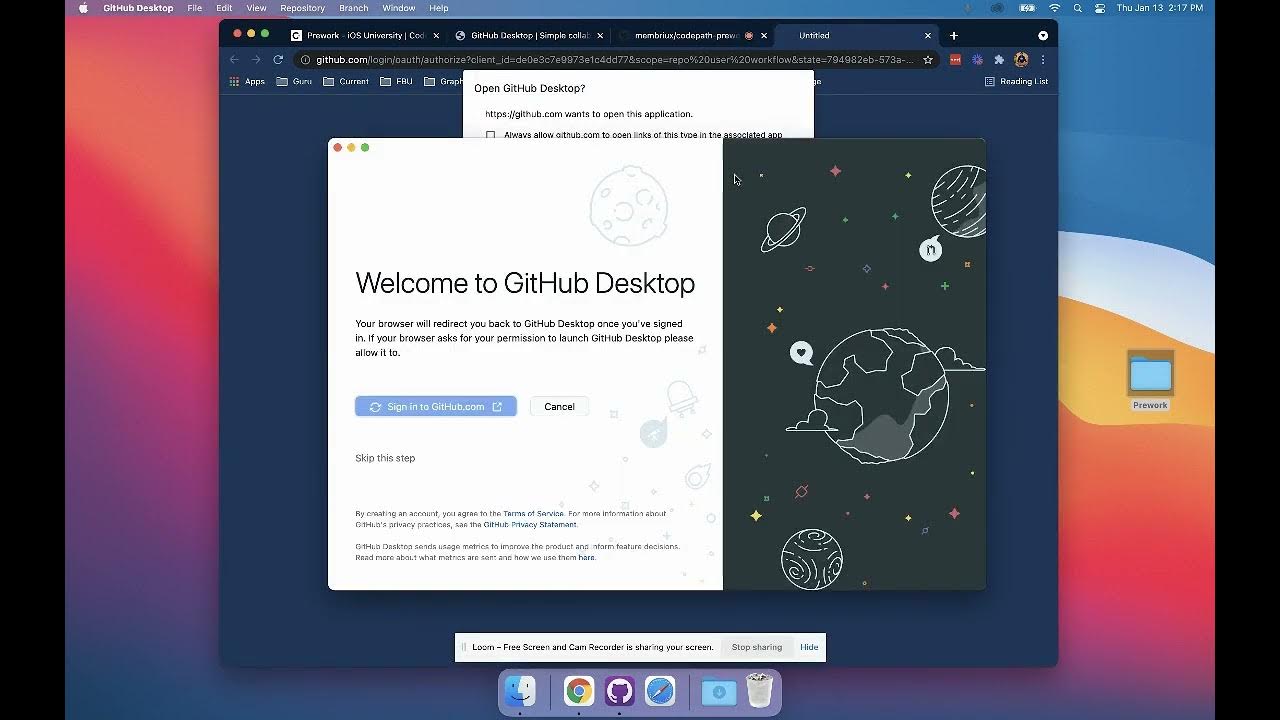Open the Chrome Extensions puzzle icon
The height and width of the screenshot is (720, 1280).
pyautogui.click(x=999, y=59)
